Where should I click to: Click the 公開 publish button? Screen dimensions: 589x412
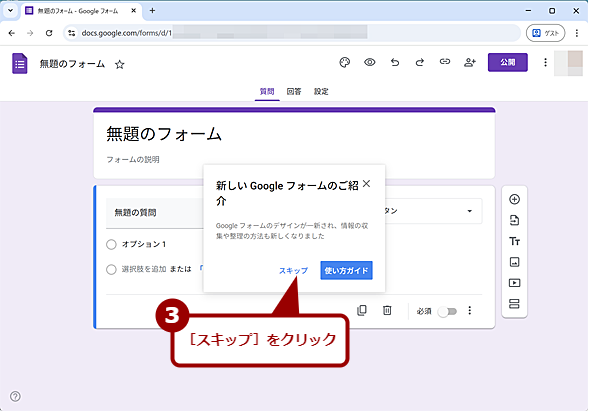507,62
